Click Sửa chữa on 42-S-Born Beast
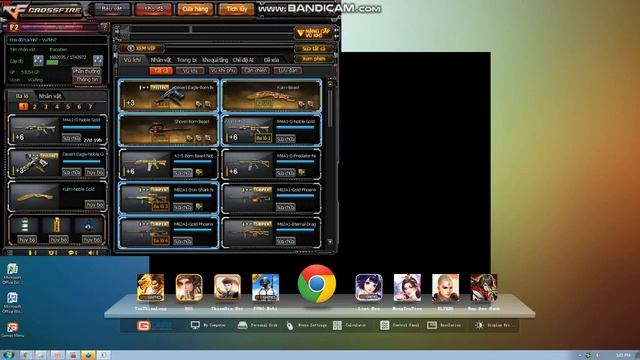The width and height of the screenshot is (640, 360). [x=182, y=173]
